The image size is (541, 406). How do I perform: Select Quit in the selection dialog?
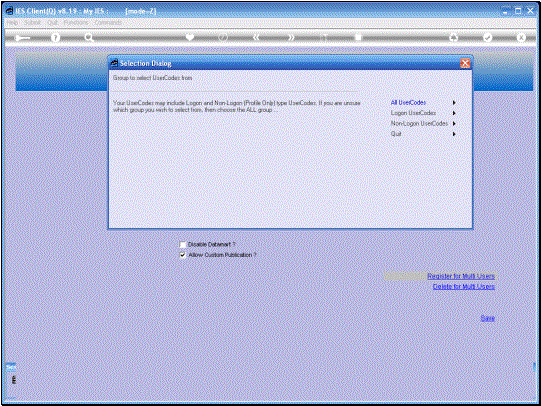[396, 134]
